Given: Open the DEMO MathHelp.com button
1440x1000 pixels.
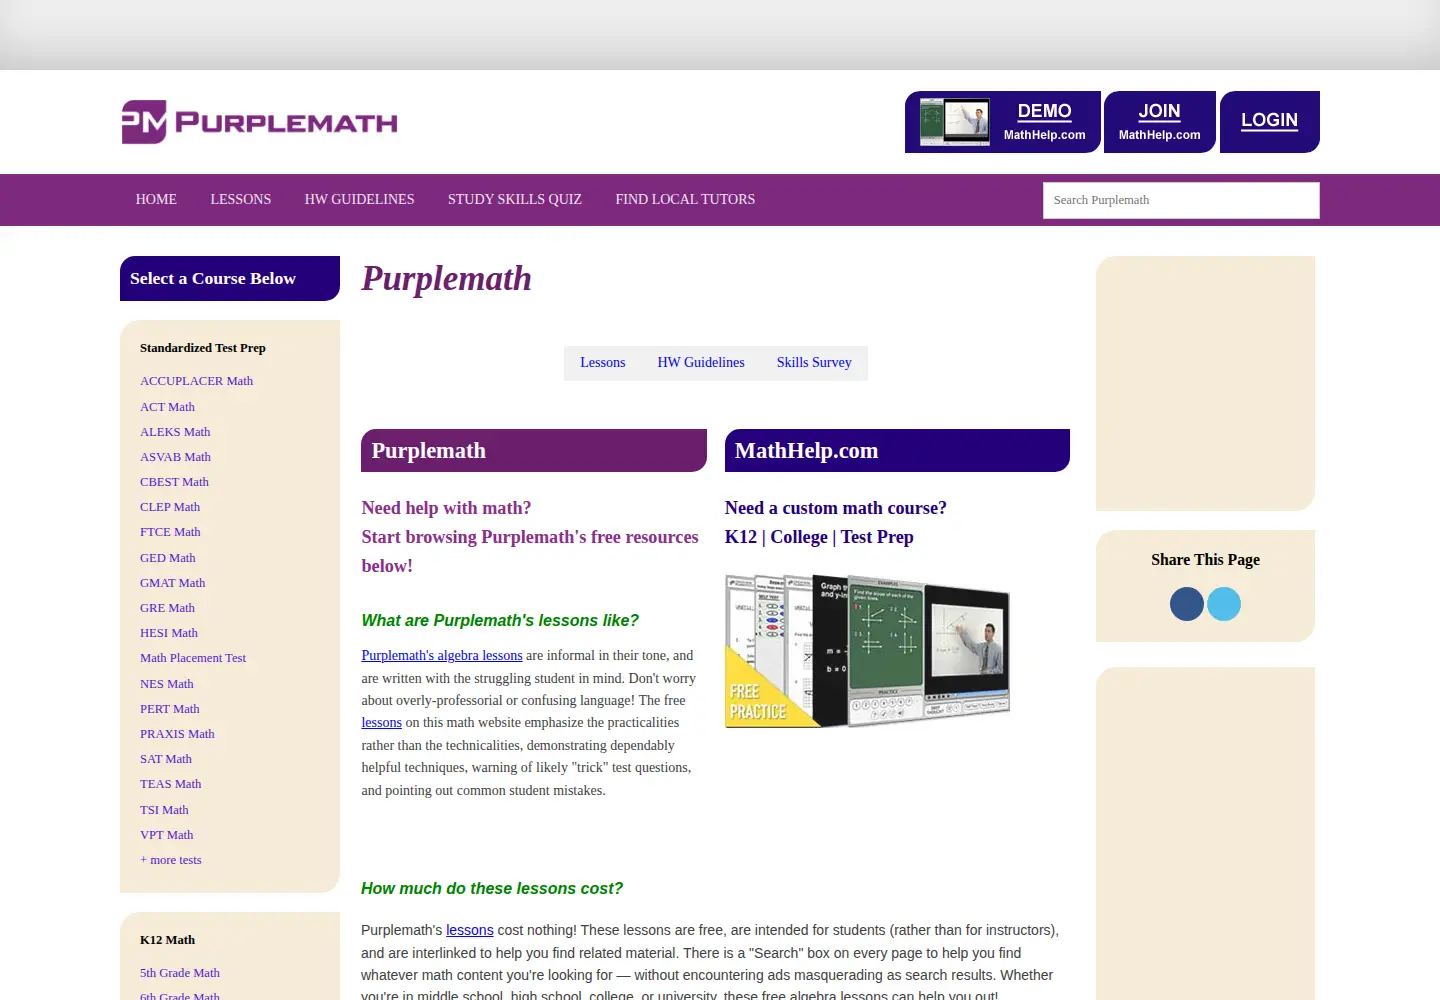Looking at the screenshot, I should [x=1003, y=122].
